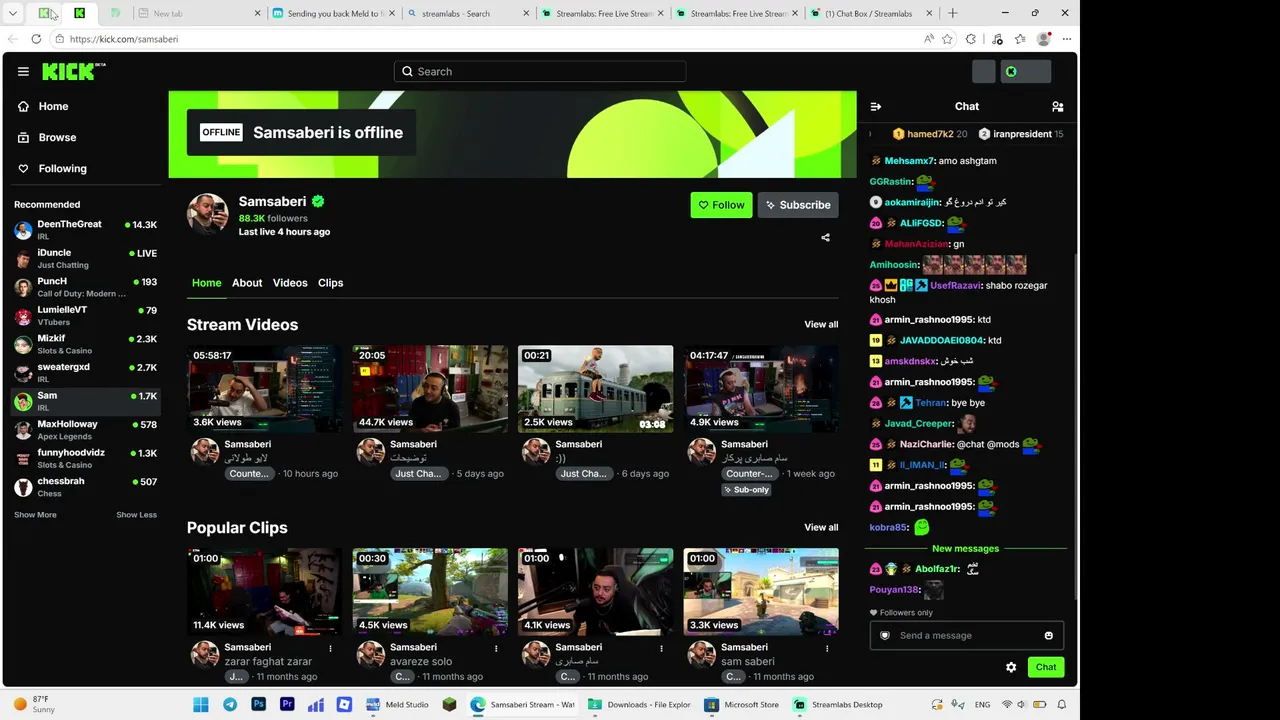Open Streamlabs Desktop from the taskbar
Viewport: 1280px width, 720px height.
click(x=839, y=705)
